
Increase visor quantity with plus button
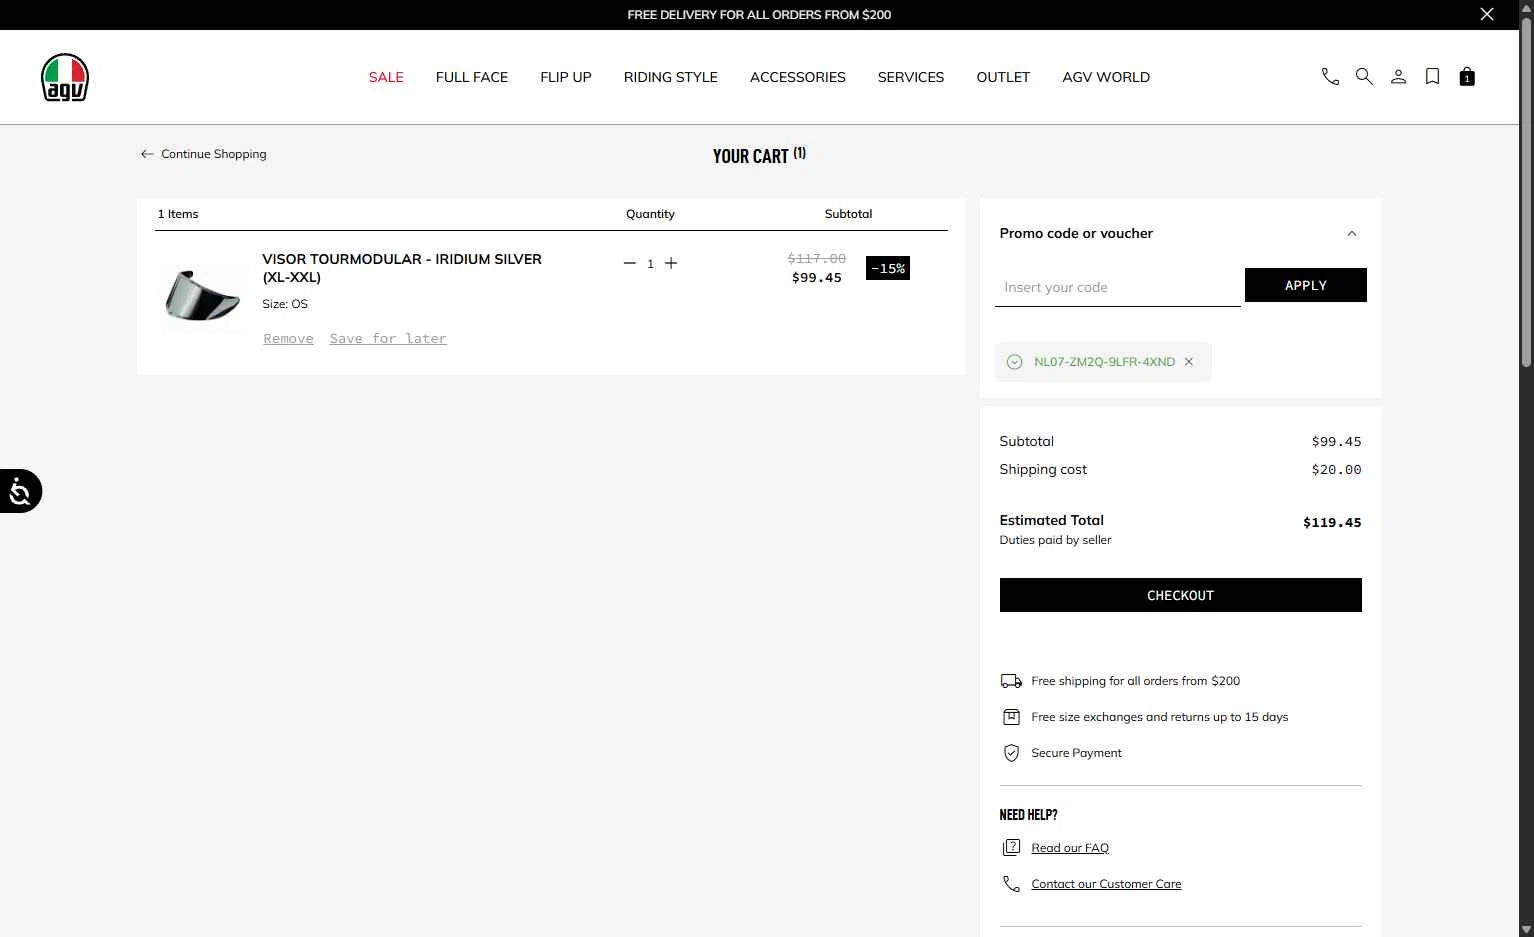[x=671, y=263]
